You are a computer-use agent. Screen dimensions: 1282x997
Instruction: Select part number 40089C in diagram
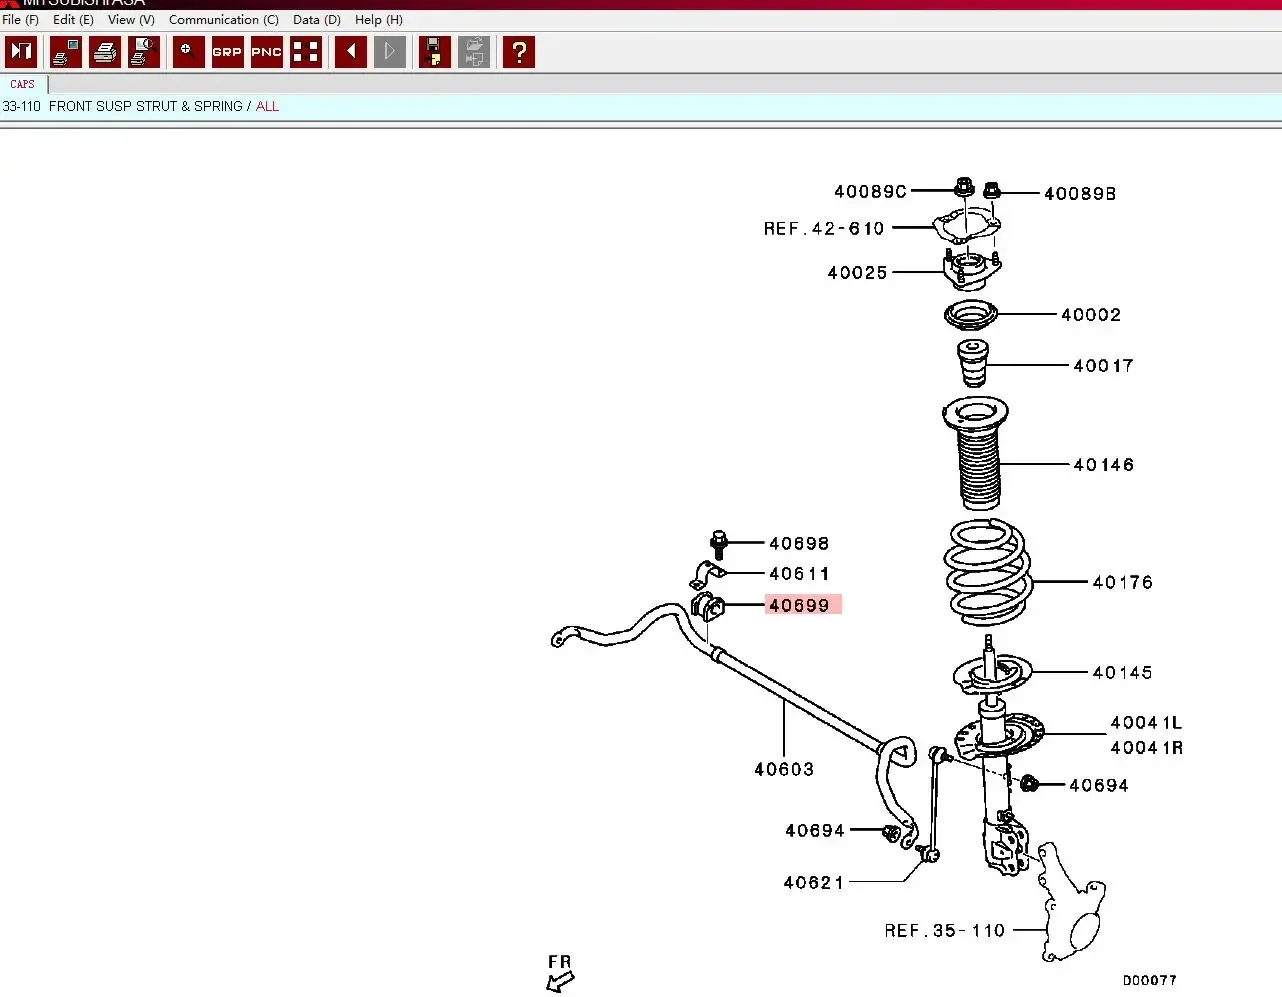pyautogui.click(x=870, y=191)
